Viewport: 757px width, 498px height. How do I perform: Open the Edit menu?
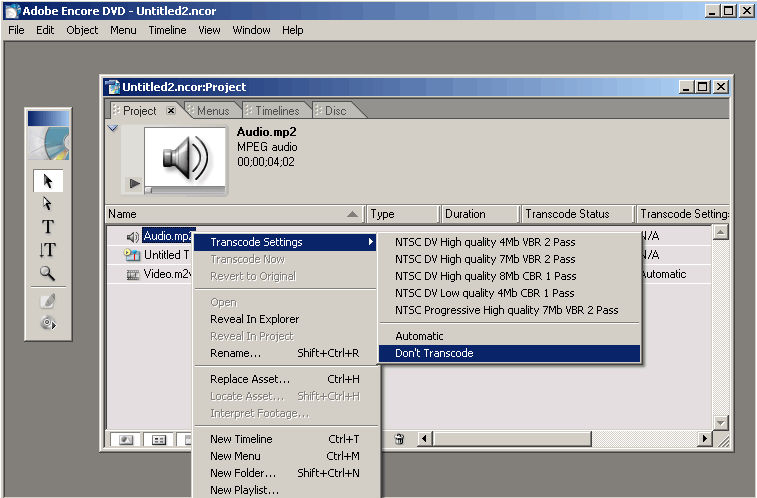(45, 30)
